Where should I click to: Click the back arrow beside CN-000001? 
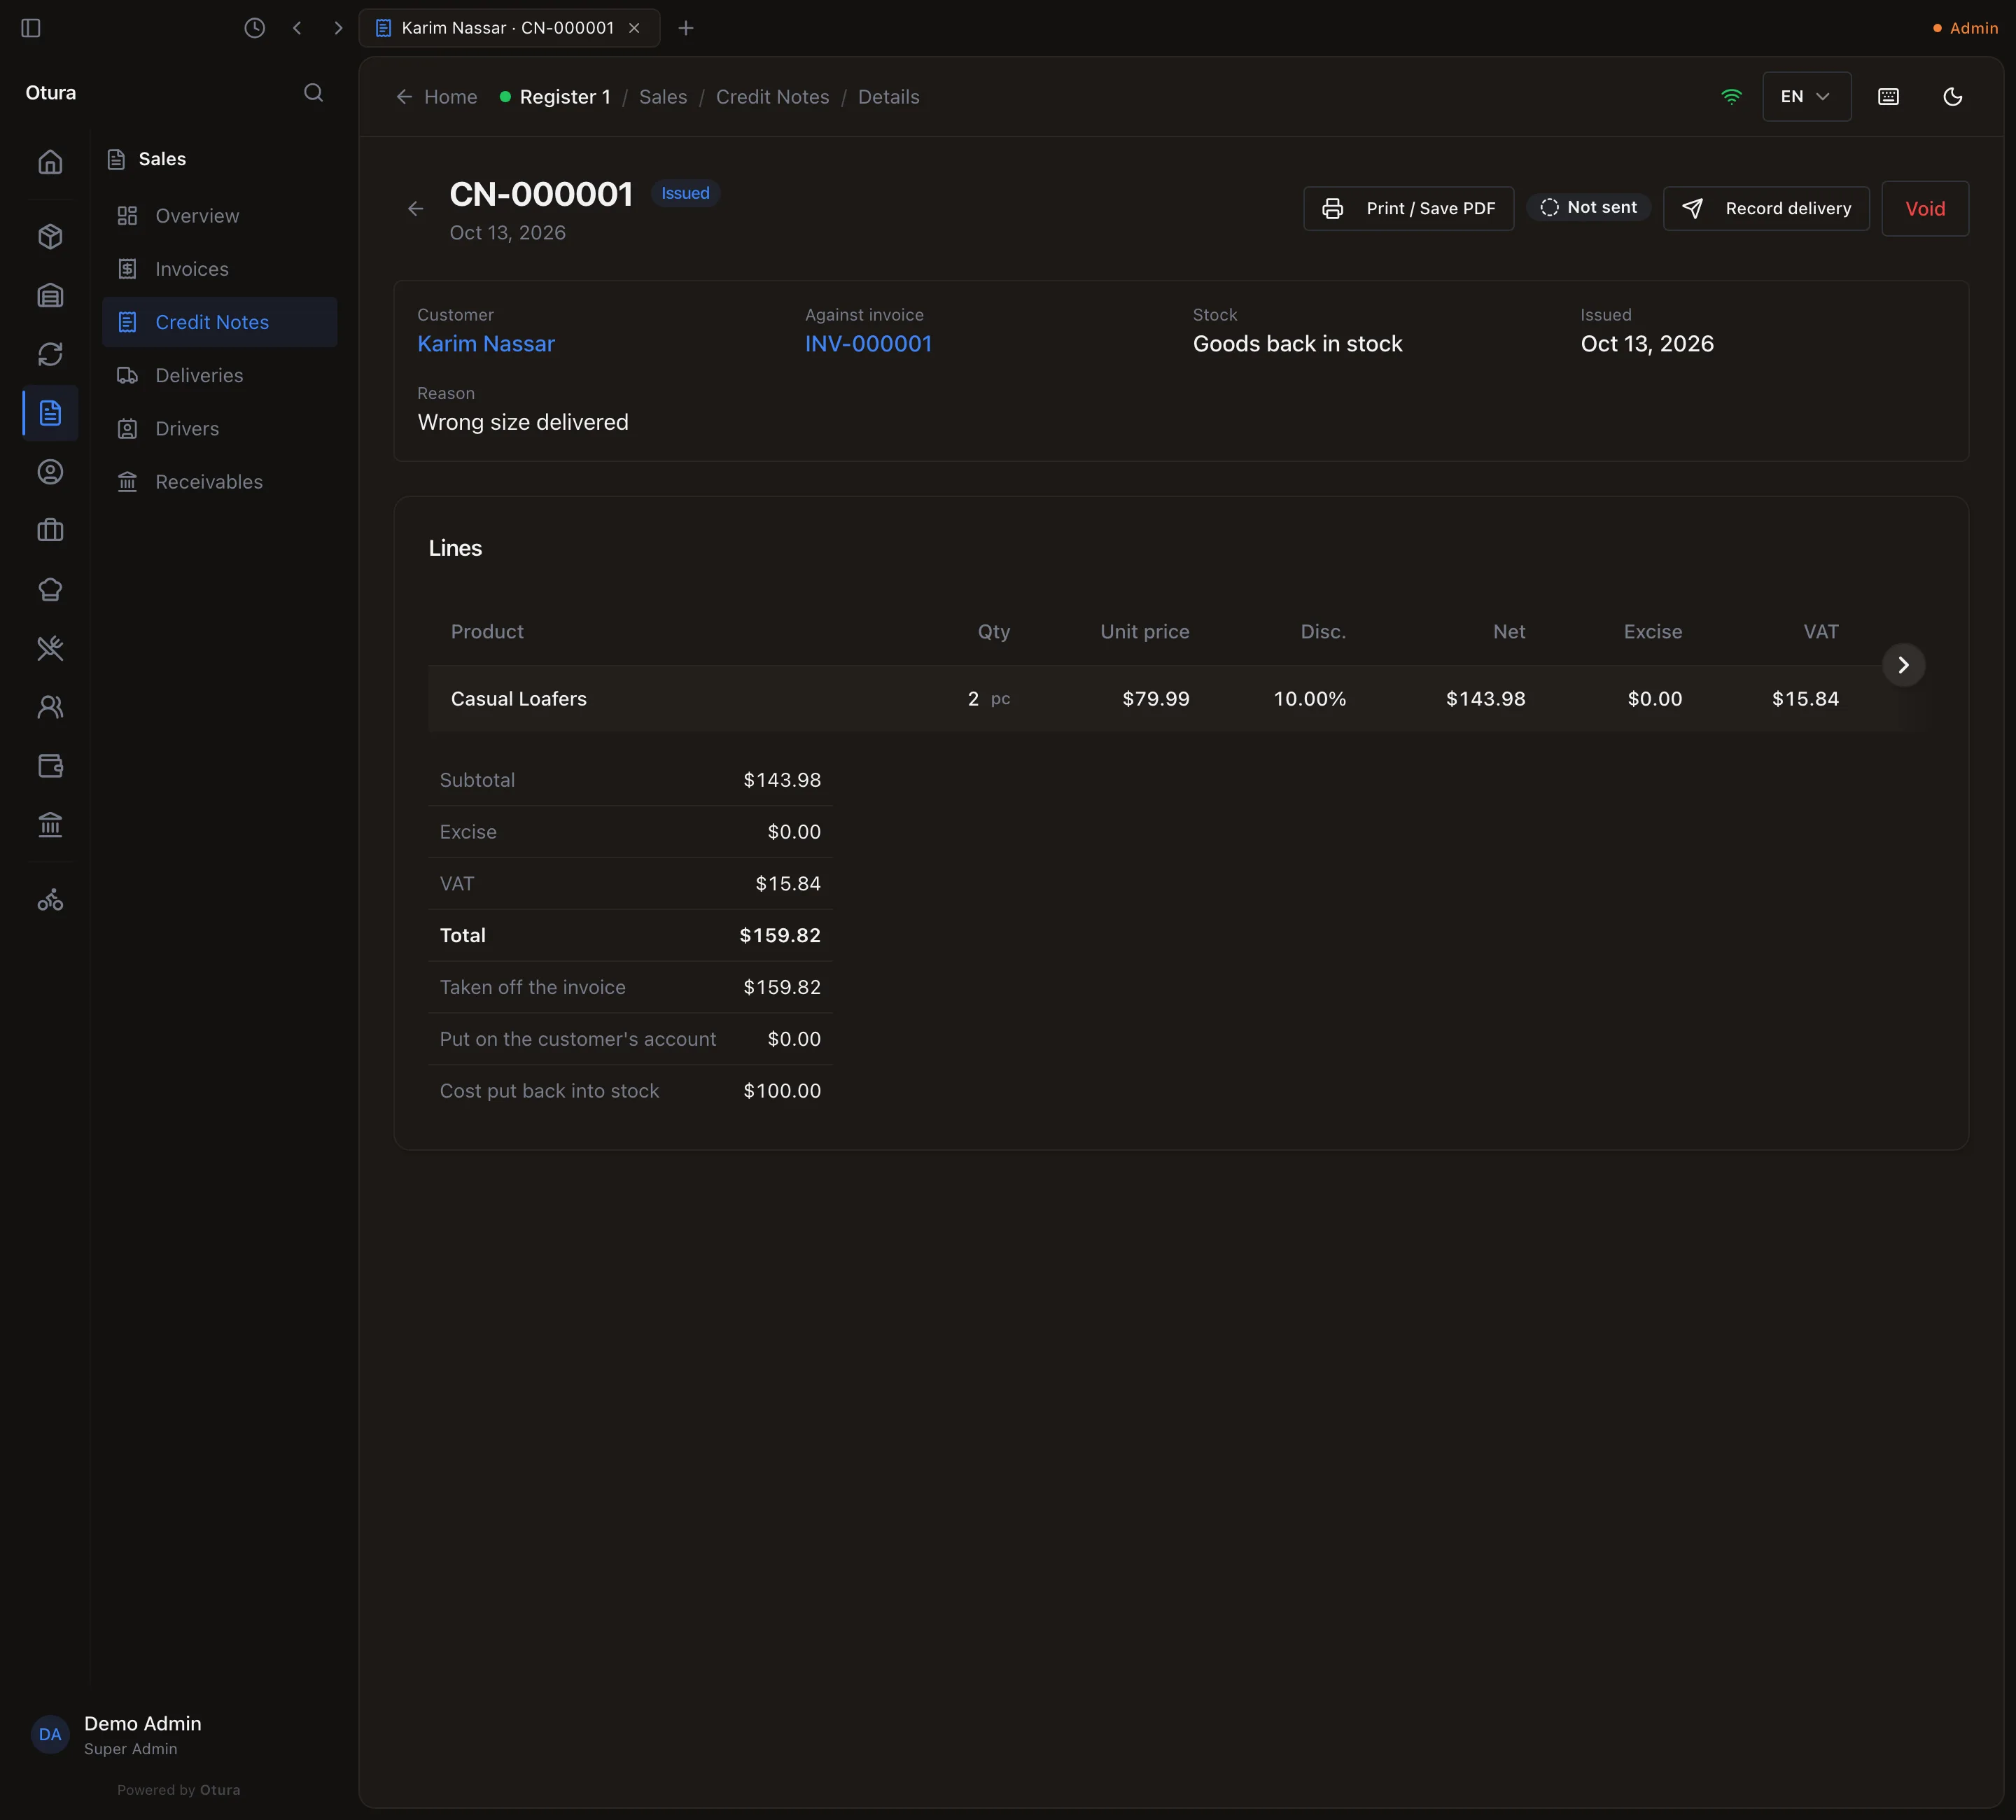coord(416,209)
